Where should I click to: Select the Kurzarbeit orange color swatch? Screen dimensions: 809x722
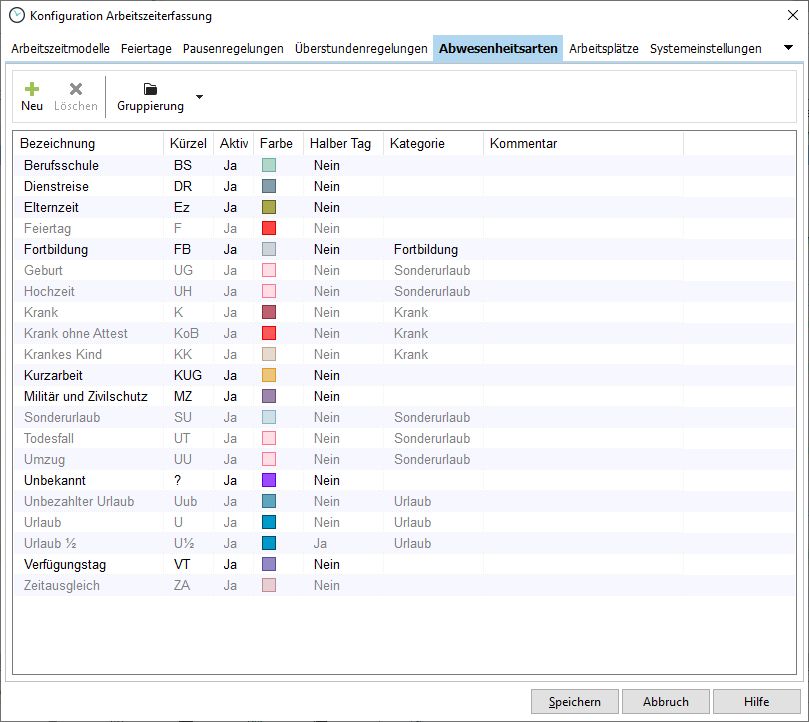pos(268,375)
